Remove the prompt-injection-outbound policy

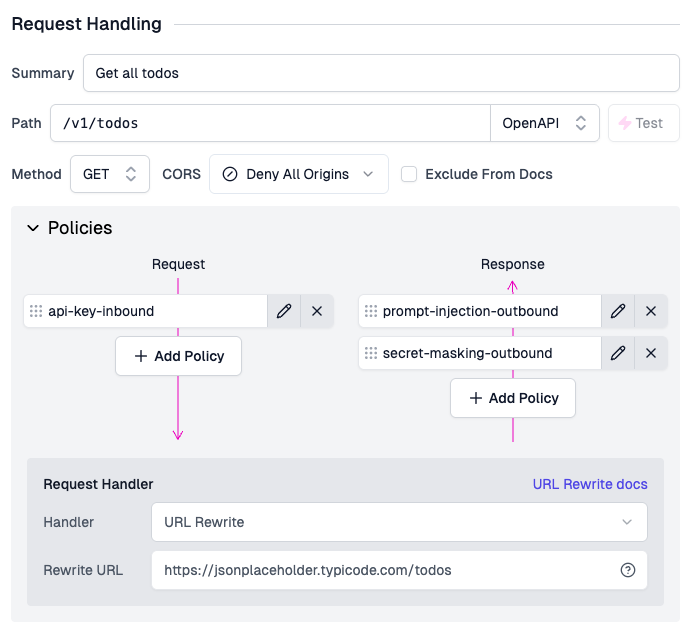click(x=651, y=311)
